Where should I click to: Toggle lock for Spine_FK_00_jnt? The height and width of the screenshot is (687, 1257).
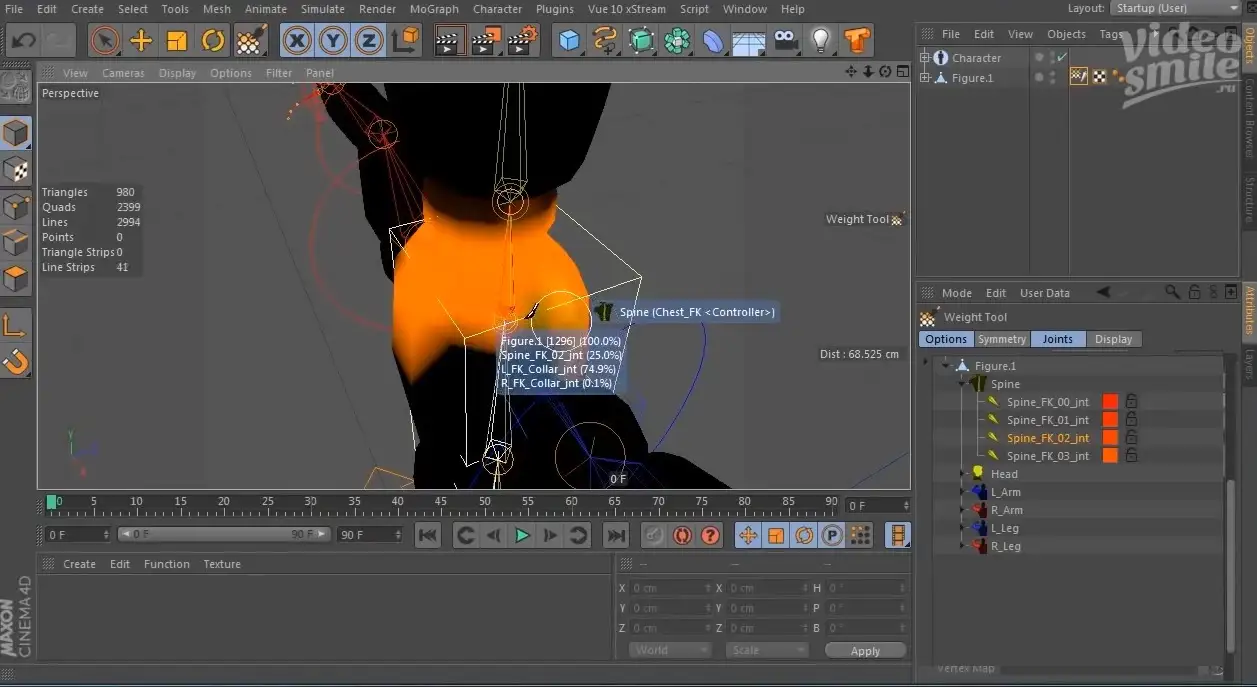pyautogui.click(x=1131, y=402)
